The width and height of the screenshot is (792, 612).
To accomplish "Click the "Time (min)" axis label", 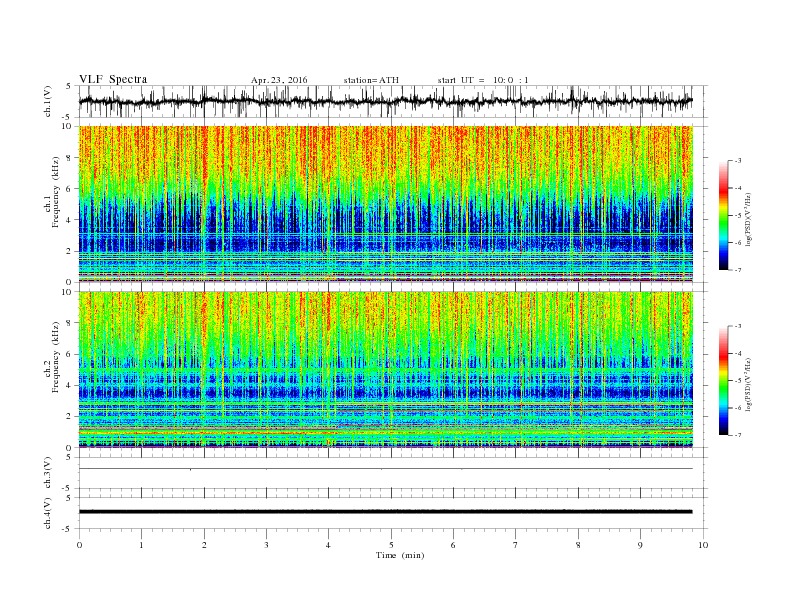I will point(400,555).
